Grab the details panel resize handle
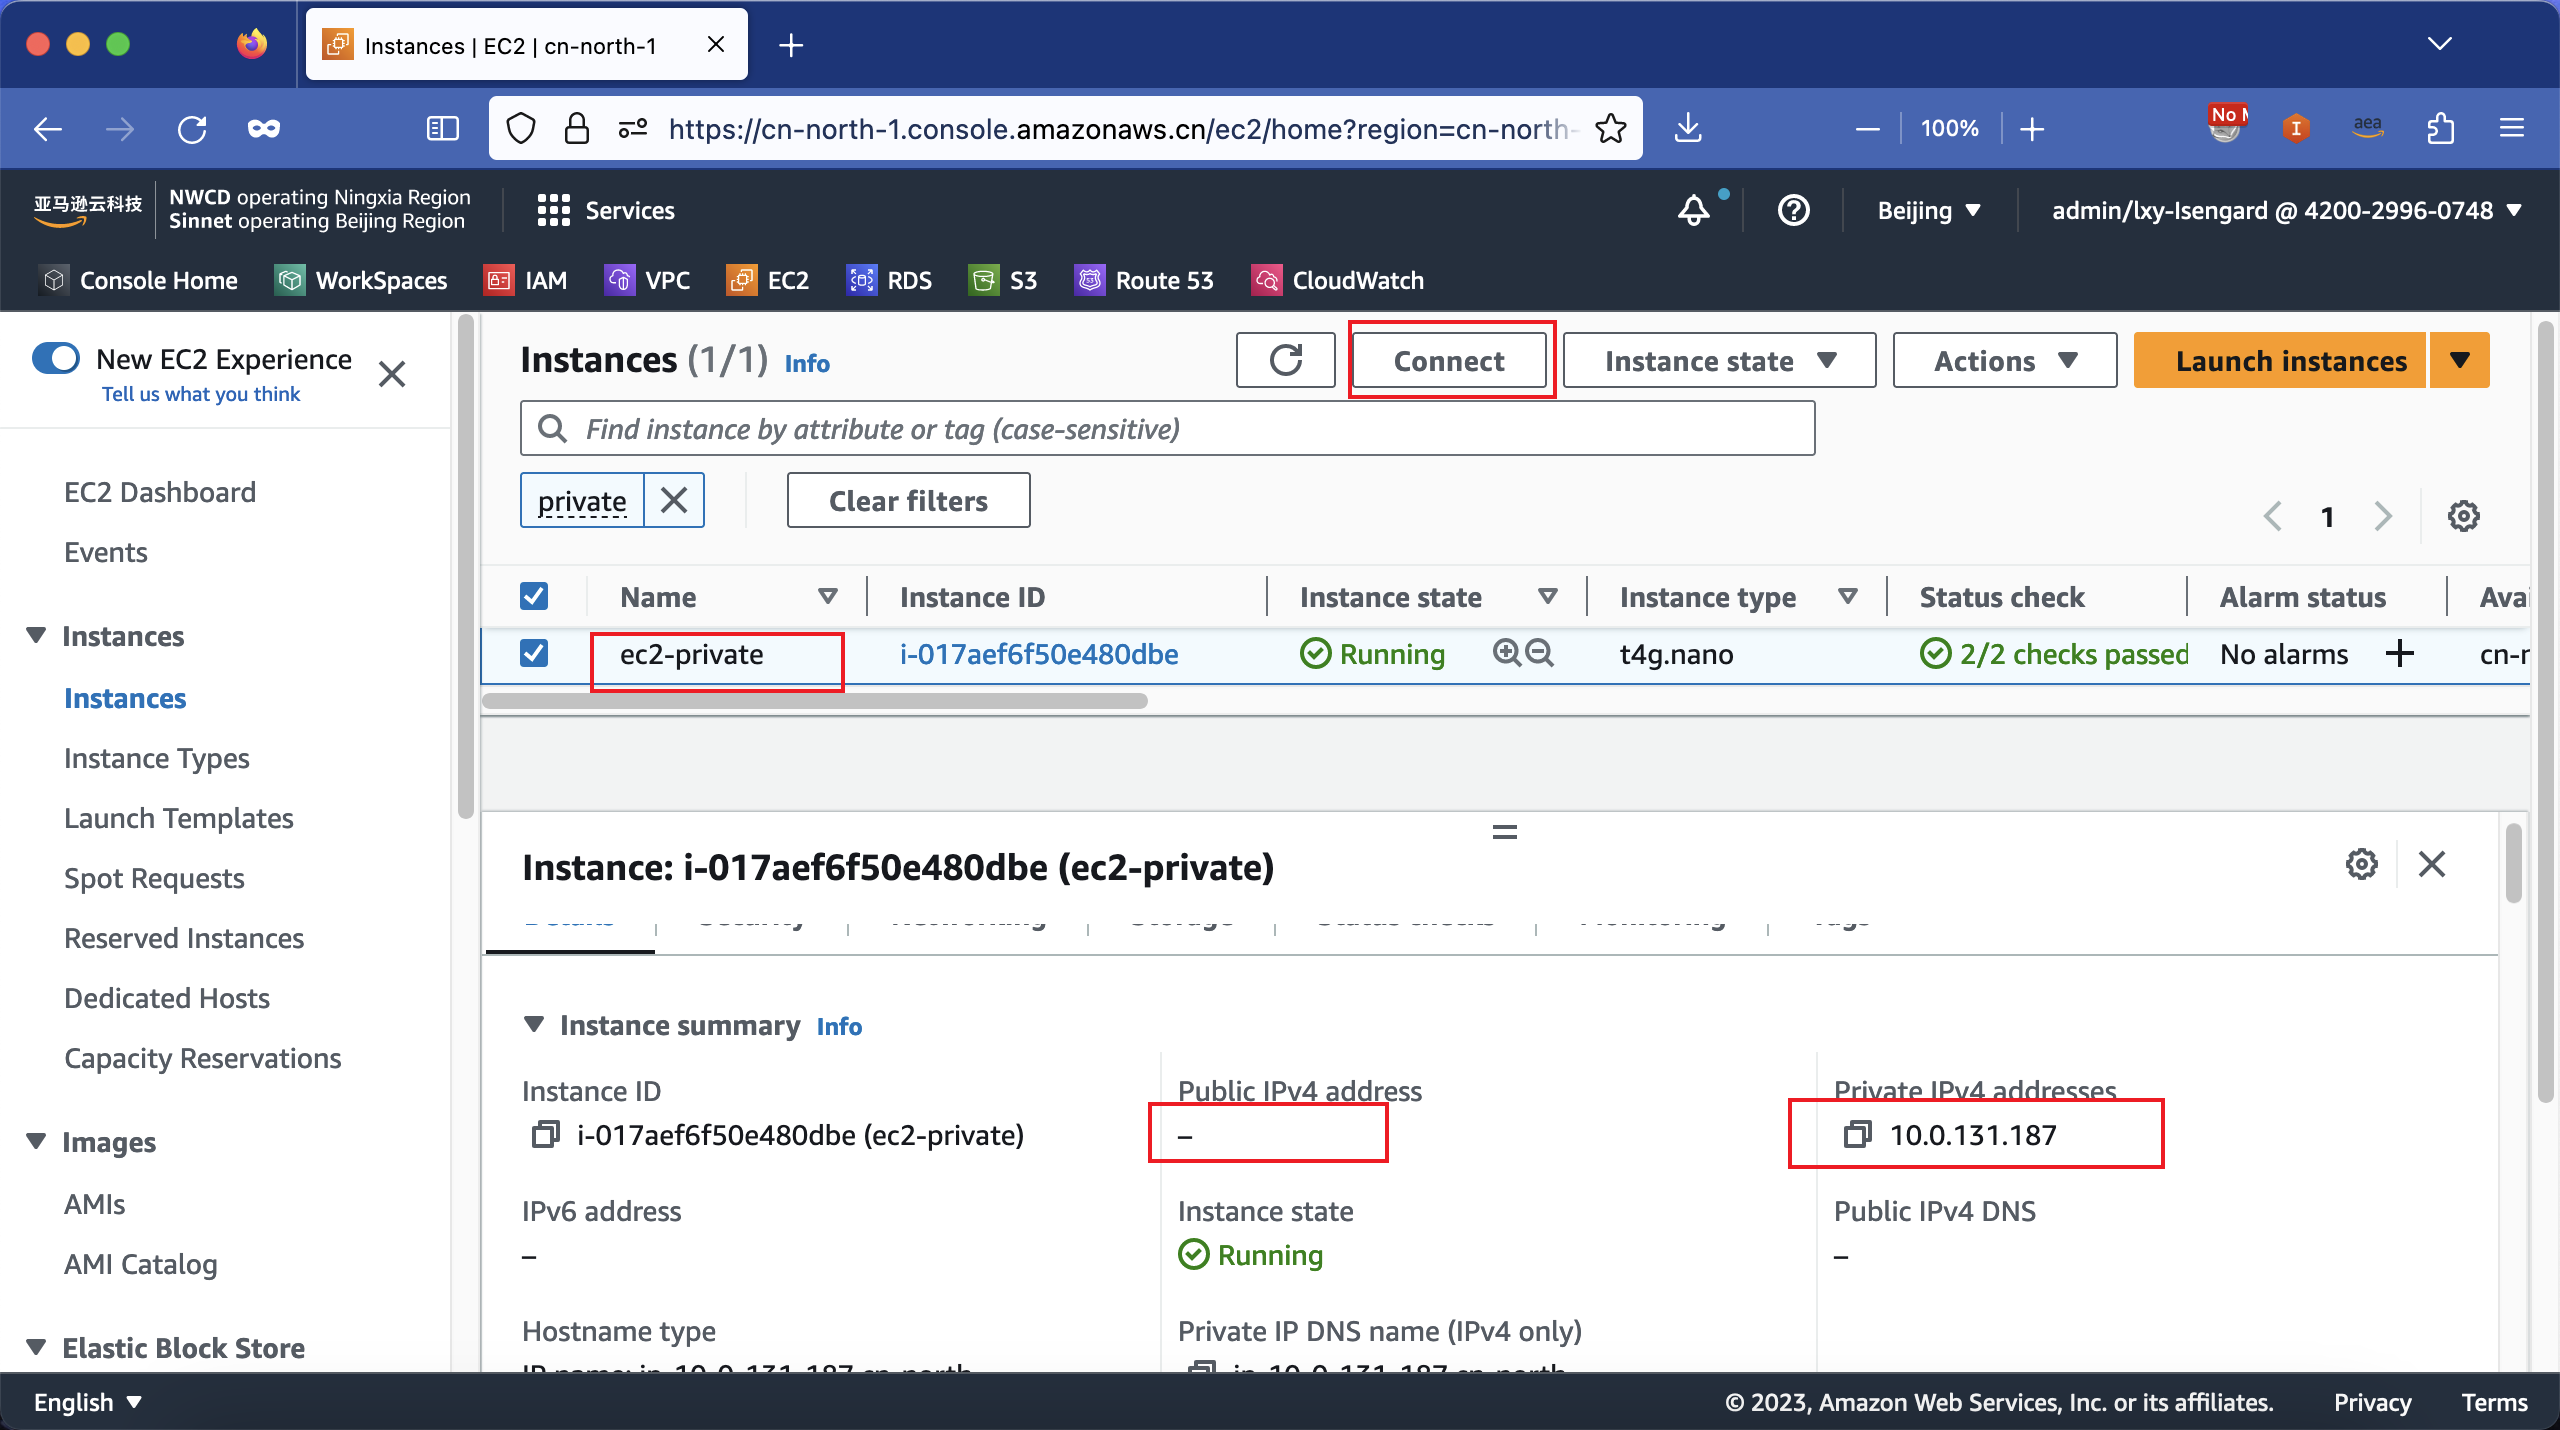 click(x=1504, y=832)
